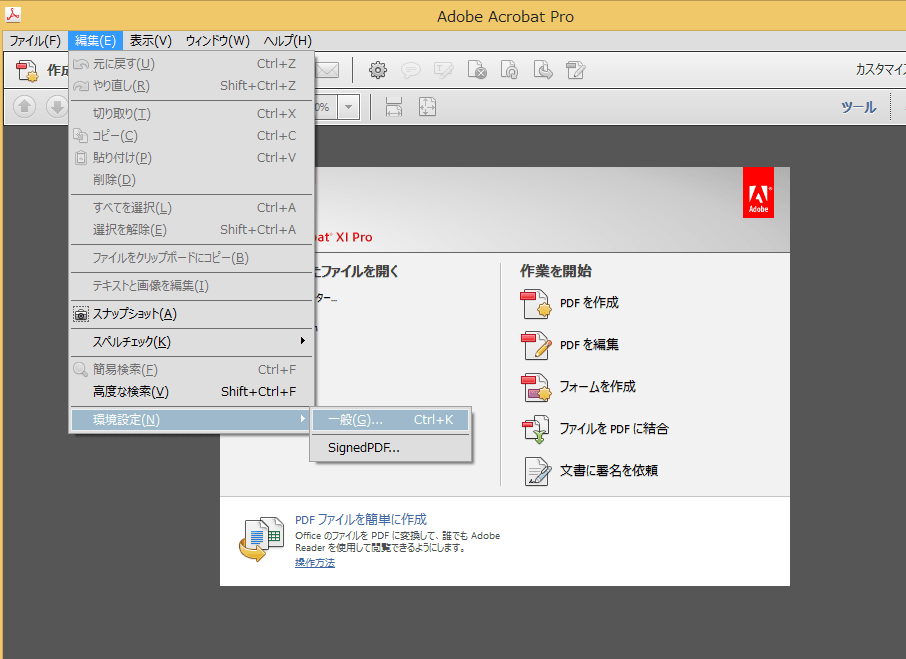Click the PDF を編集 pencil icon

[536, 345]
